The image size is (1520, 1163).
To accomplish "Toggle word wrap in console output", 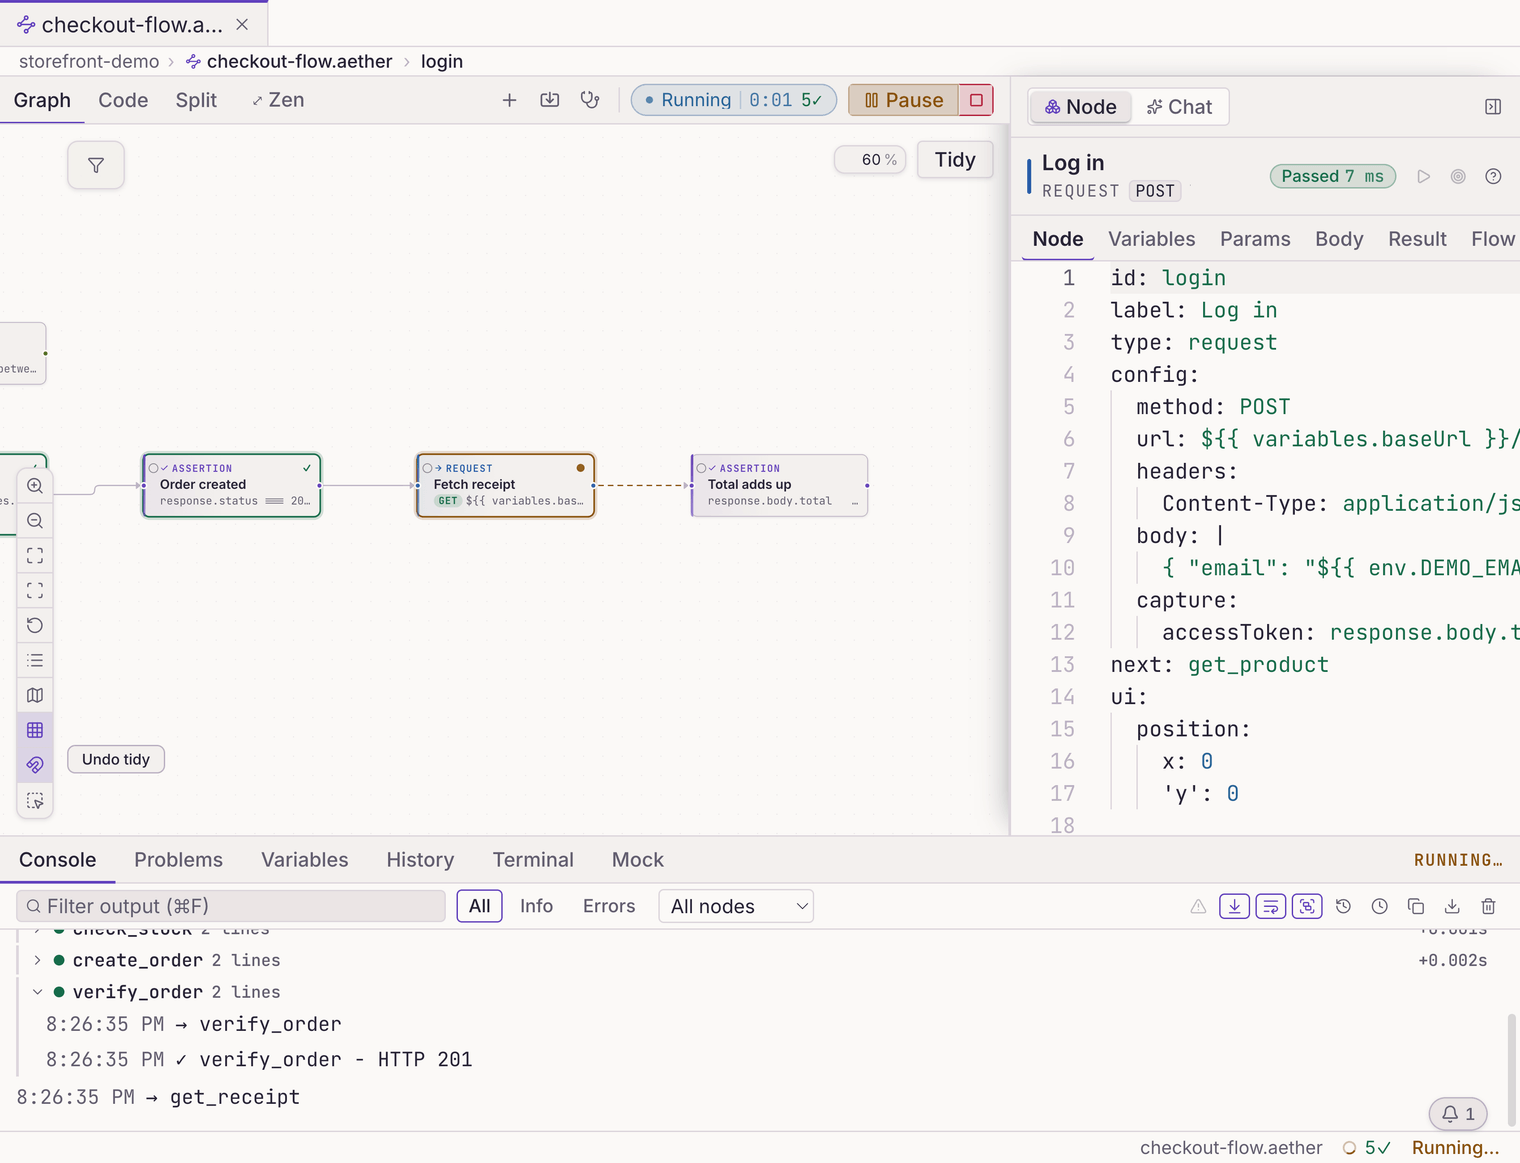I will tap(1270, 907).
